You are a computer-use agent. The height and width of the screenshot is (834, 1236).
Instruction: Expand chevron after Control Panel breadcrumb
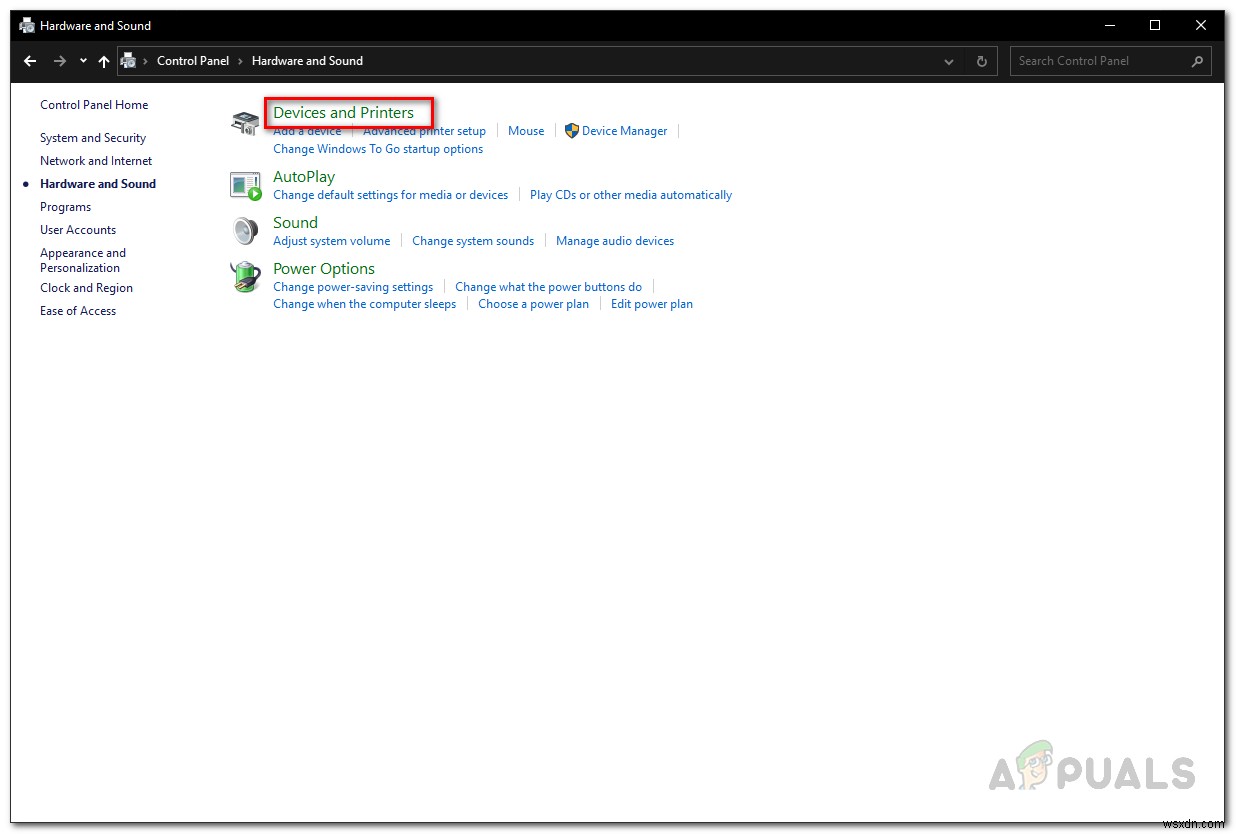(240, 61)
